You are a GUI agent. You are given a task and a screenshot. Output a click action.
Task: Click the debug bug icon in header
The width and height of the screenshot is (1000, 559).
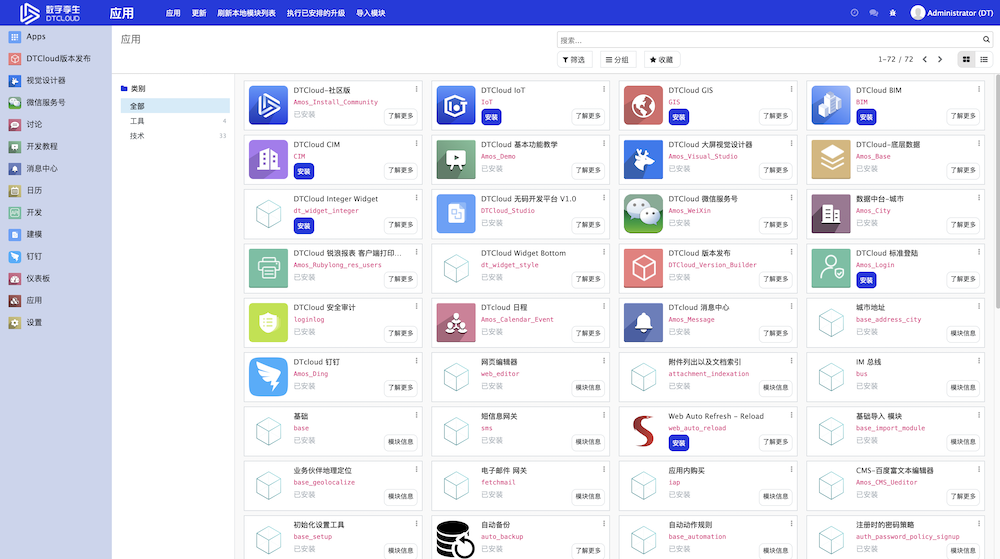click(892, 13)
